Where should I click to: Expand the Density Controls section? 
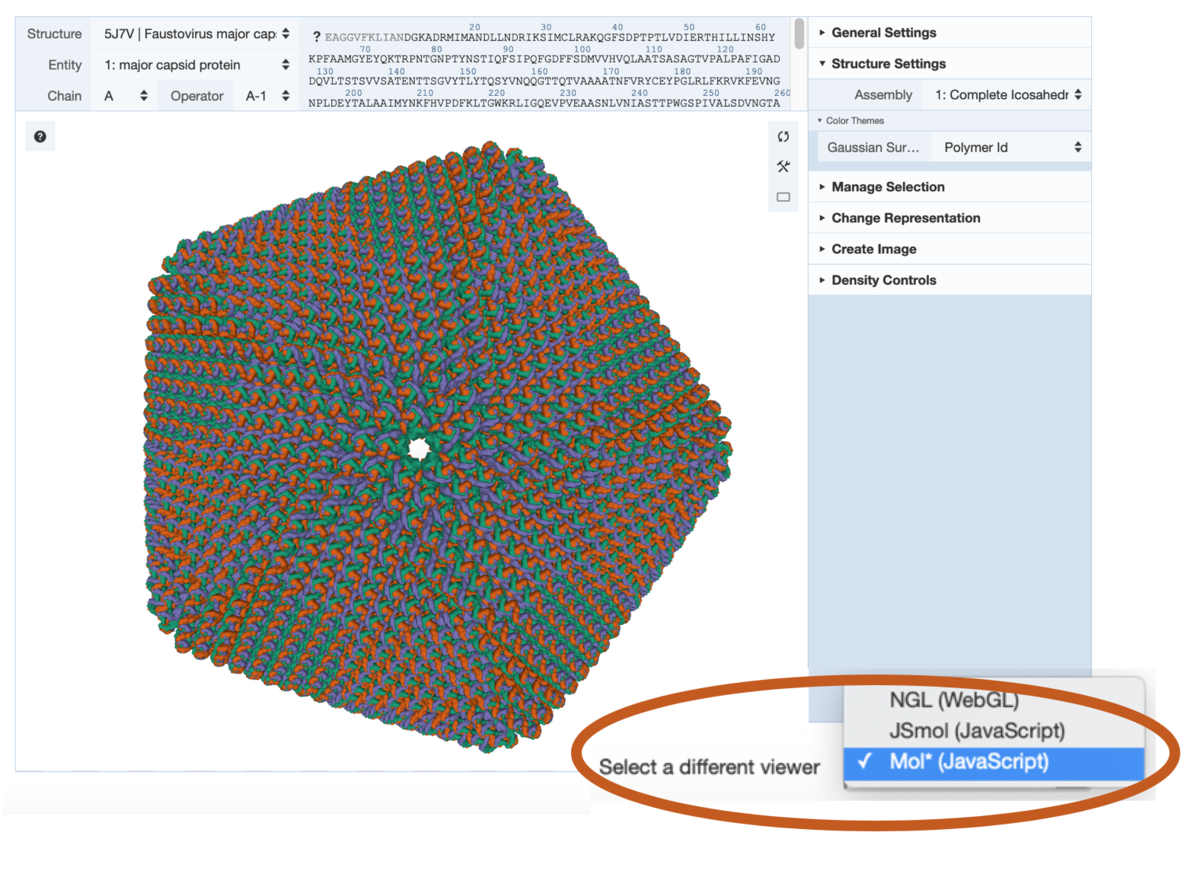[x=883, y=280]
